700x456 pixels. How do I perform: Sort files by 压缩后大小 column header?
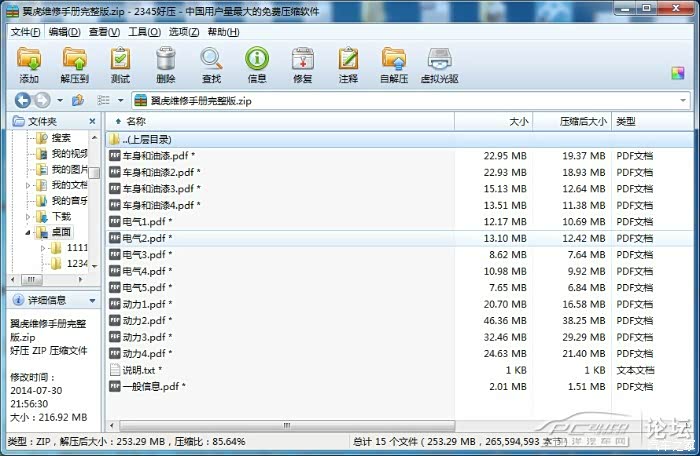(x=570, y=121)
